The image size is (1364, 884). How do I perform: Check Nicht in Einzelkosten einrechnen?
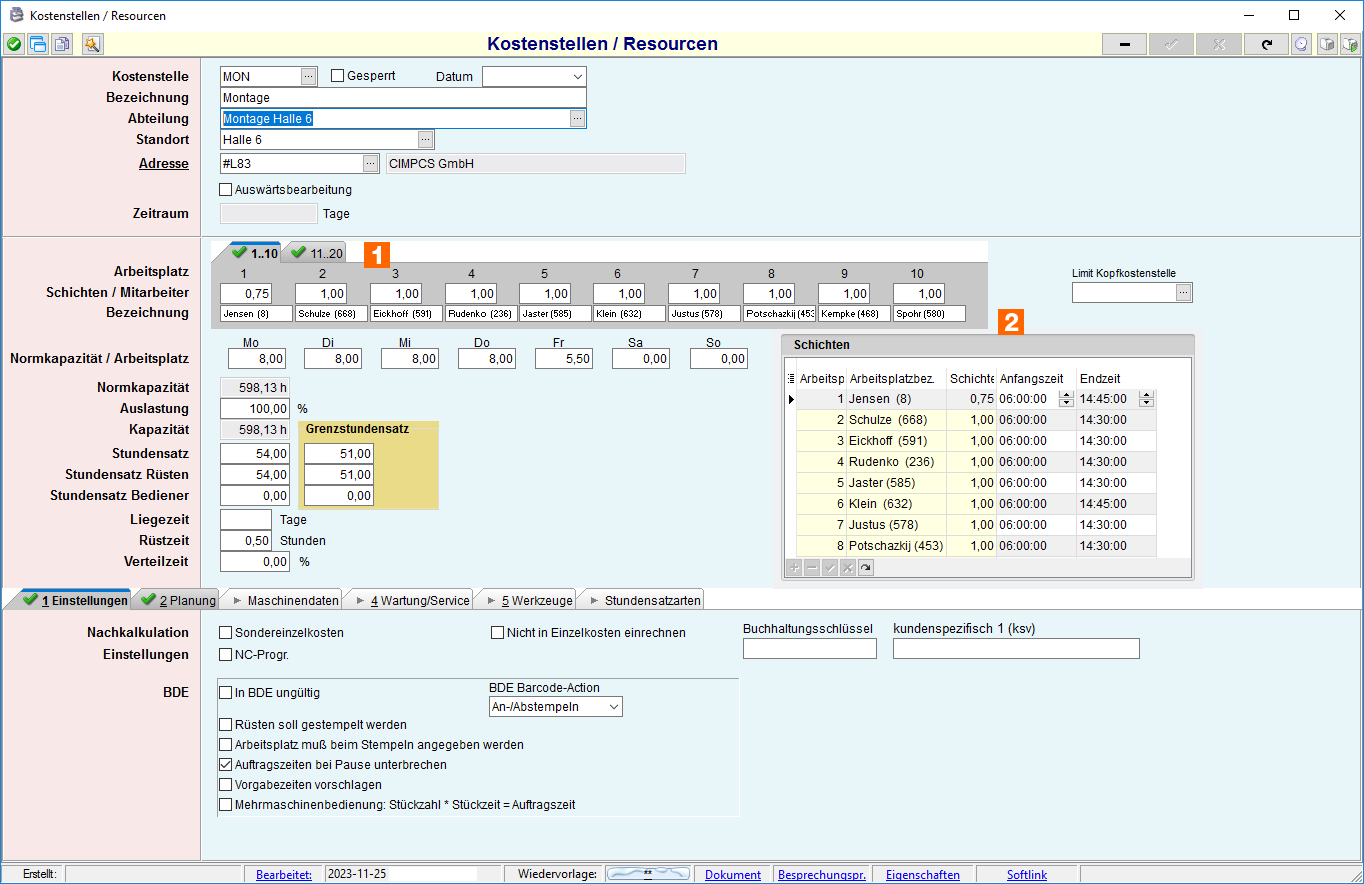click(497, 632)
